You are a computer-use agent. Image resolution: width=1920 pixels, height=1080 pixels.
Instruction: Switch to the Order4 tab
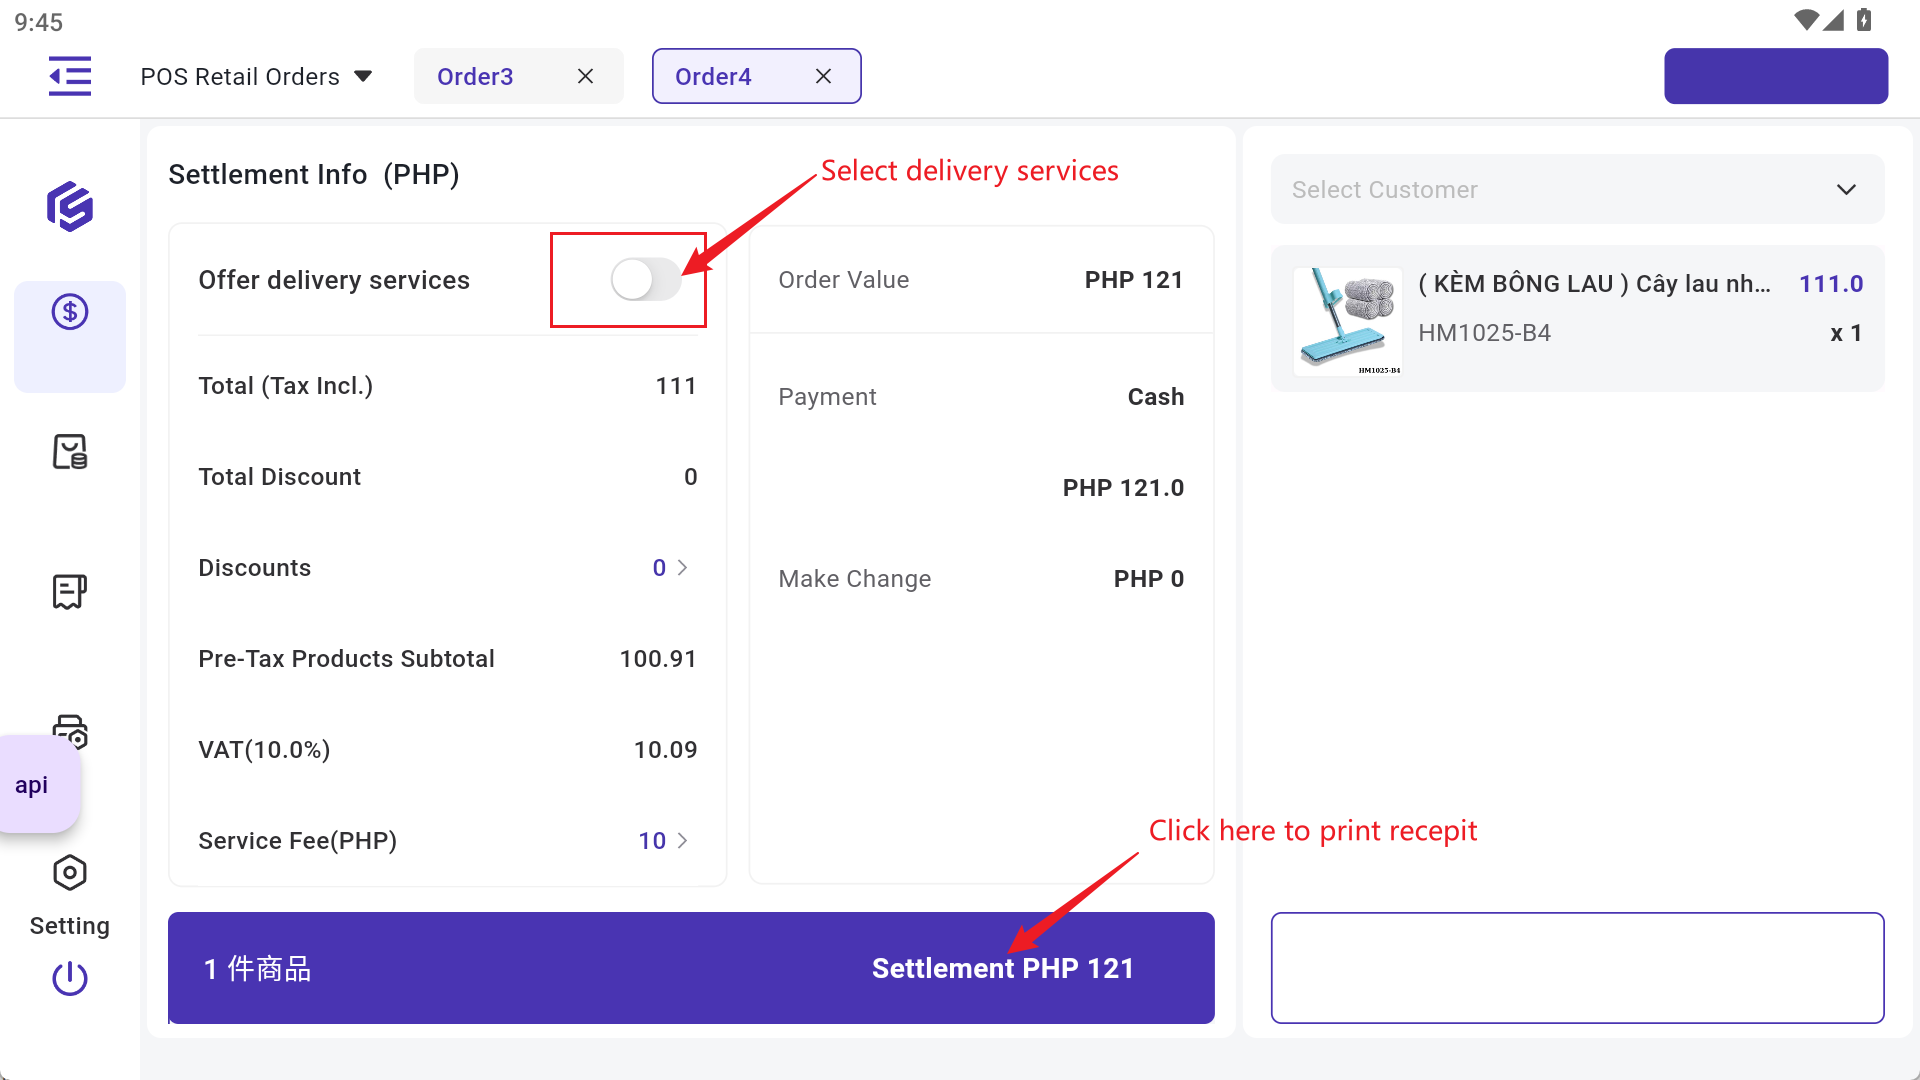point(713,77)
